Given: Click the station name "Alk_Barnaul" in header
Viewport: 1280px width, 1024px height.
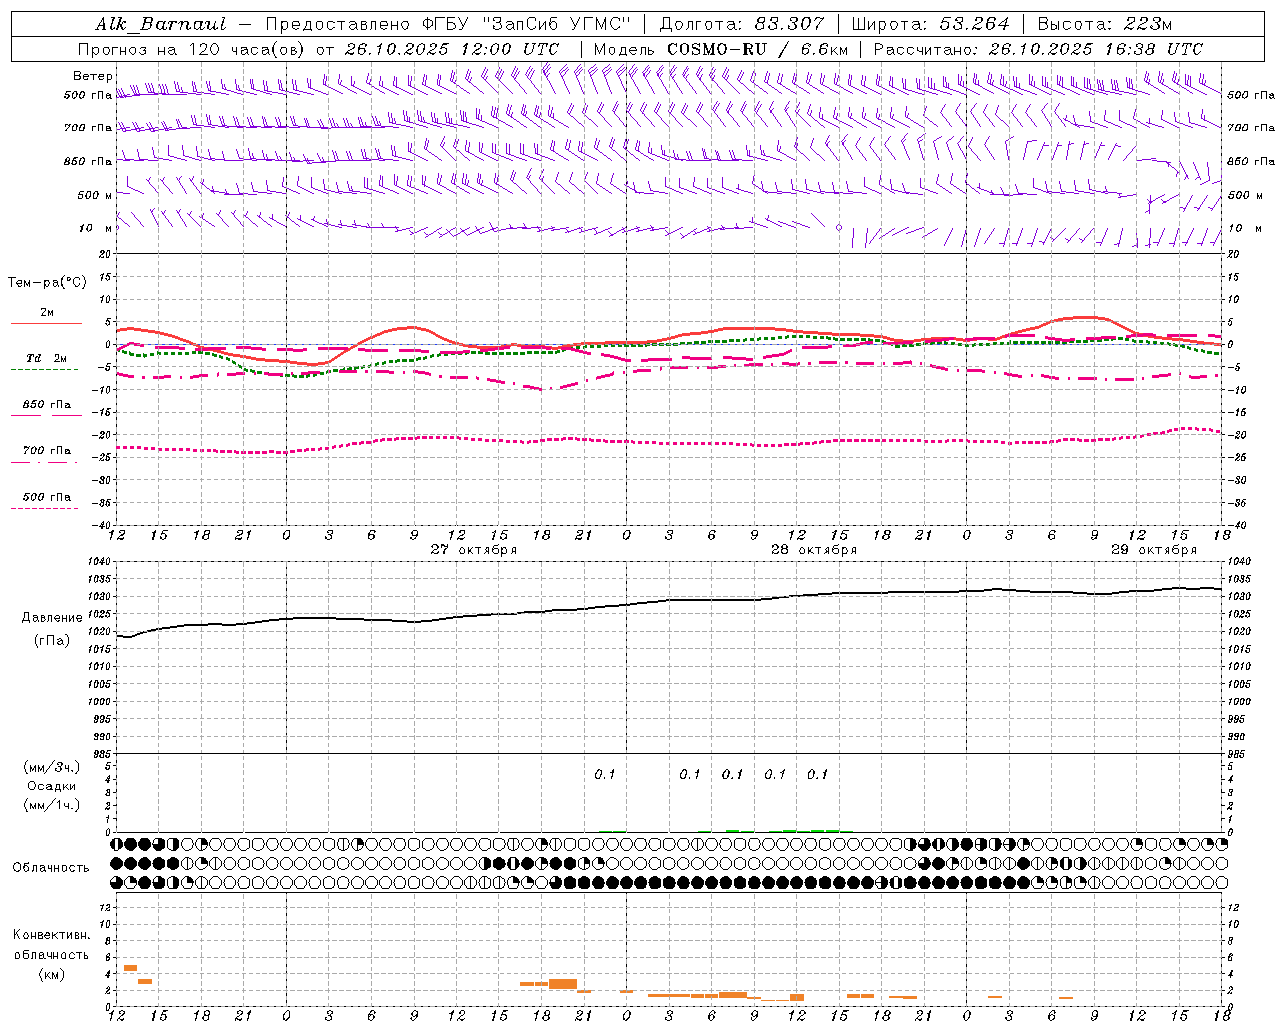Looking at the screenshot, I should [161, 24].
